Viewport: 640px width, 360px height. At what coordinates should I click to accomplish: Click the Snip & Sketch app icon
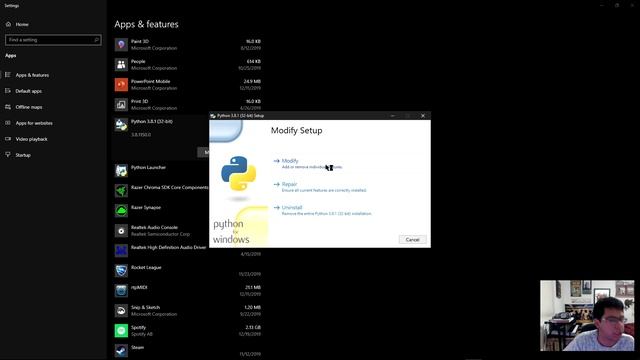pos(121,311)
